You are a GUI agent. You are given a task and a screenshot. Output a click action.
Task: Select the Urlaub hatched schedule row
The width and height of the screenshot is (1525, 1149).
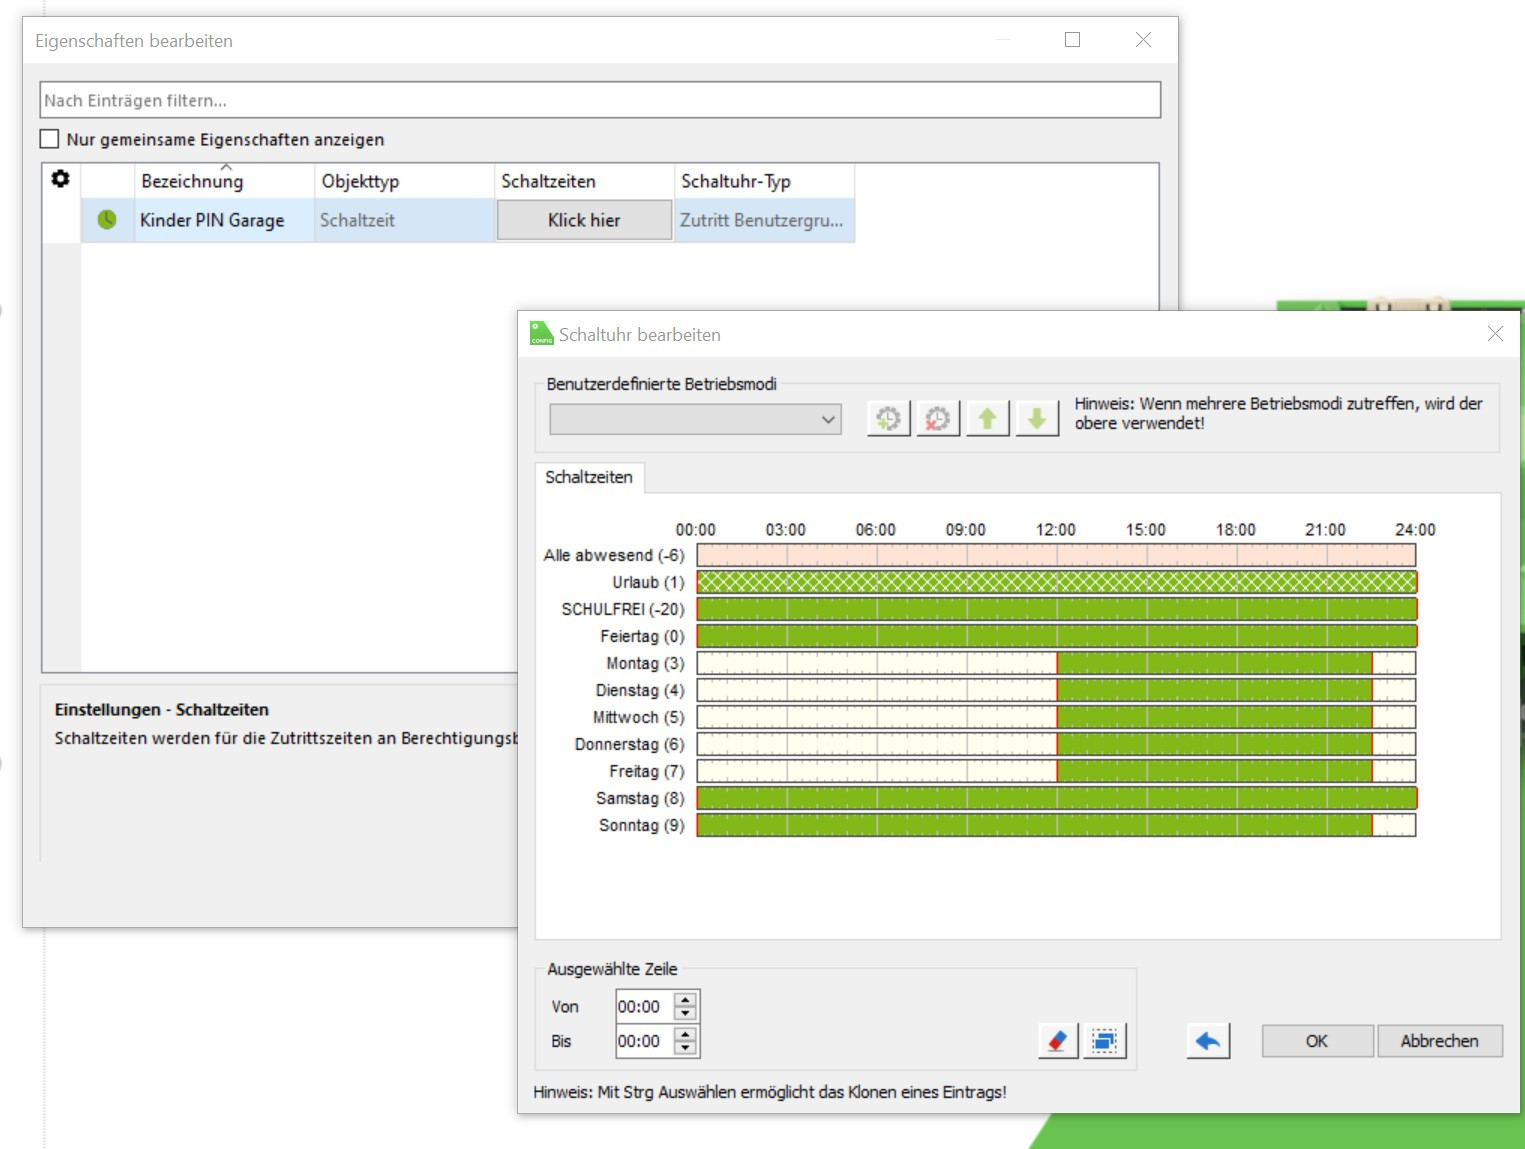(x=1055, y=582)
